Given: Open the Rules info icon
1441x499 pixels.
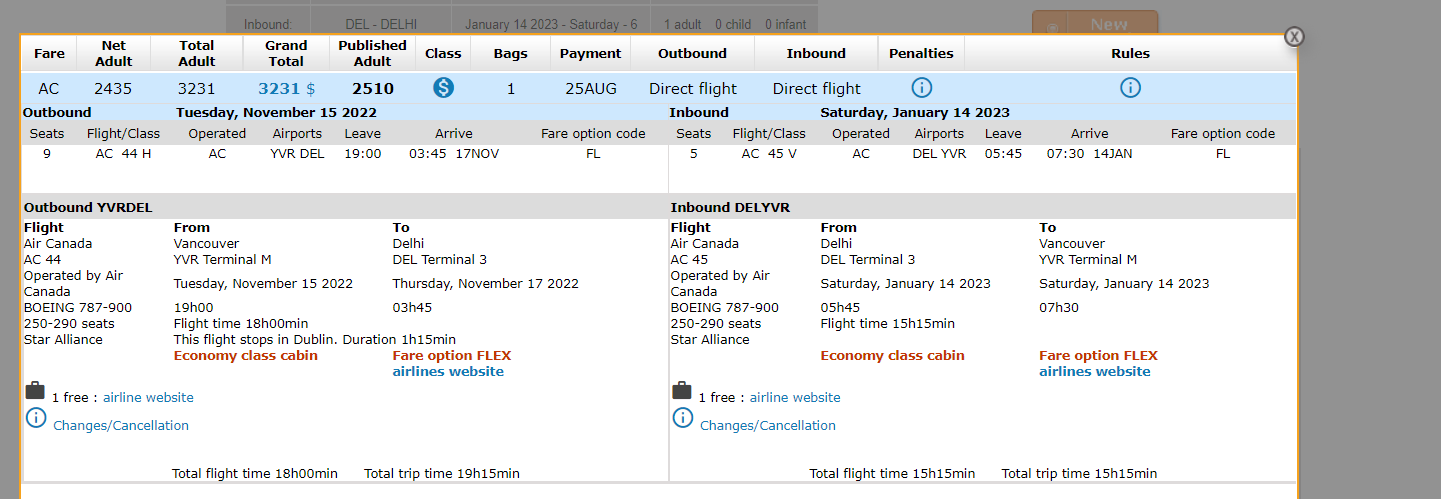Looking at the screenshot, I should point(1130,88).
